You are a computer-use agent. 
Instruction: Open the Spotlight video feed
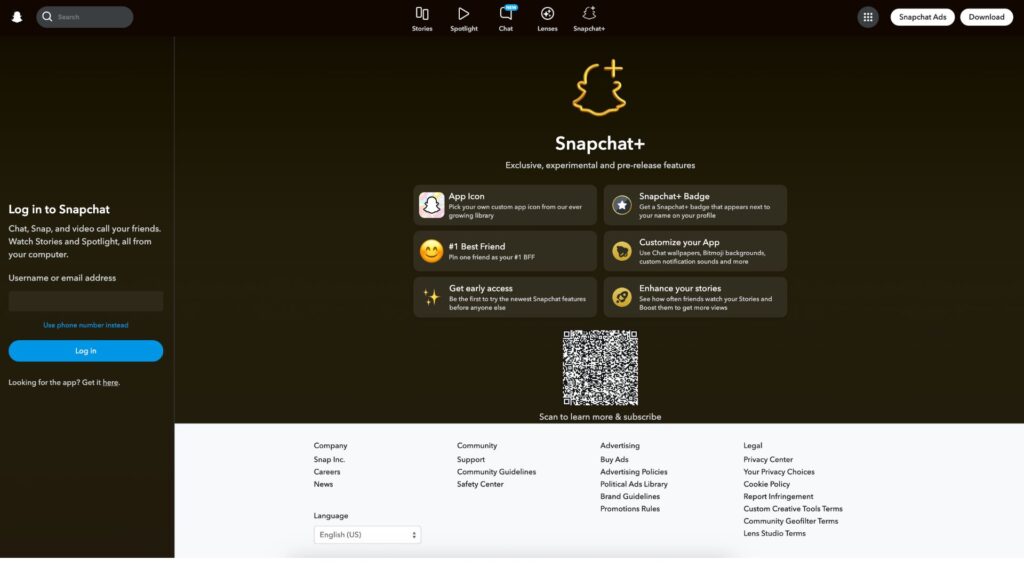[x=463, y=18]
